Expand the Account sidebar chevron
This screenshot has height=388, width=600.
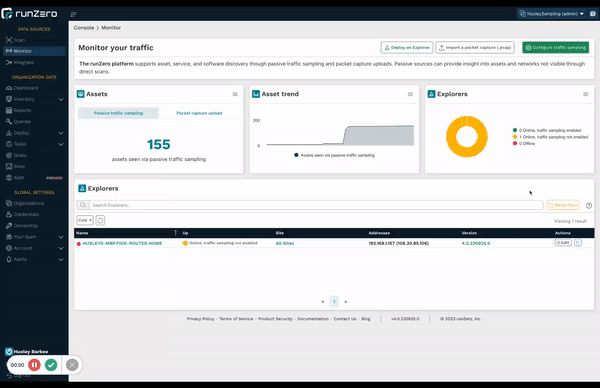pyautogui.click(x=61, y=248)
